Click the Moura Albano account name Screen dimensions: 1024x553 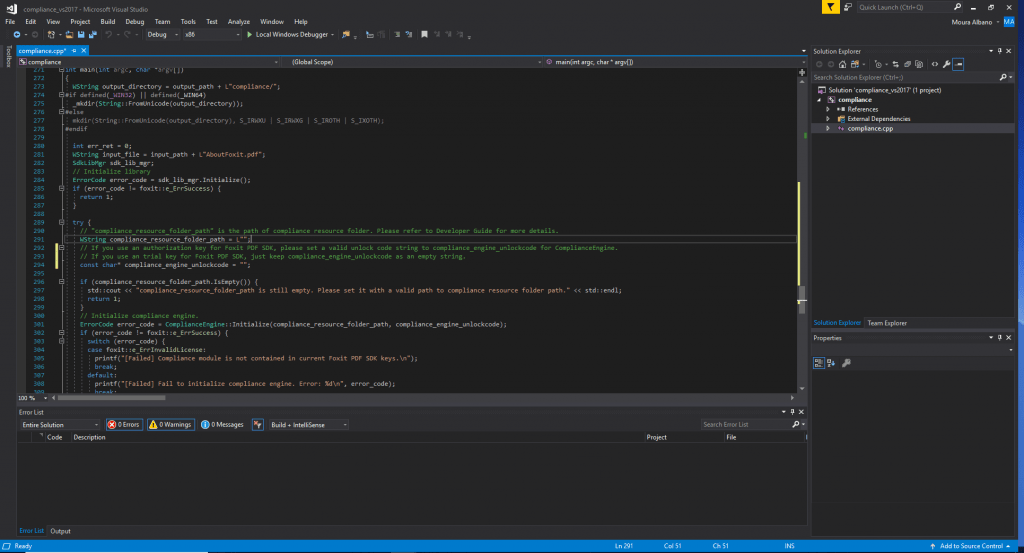[x=972, y=22]
